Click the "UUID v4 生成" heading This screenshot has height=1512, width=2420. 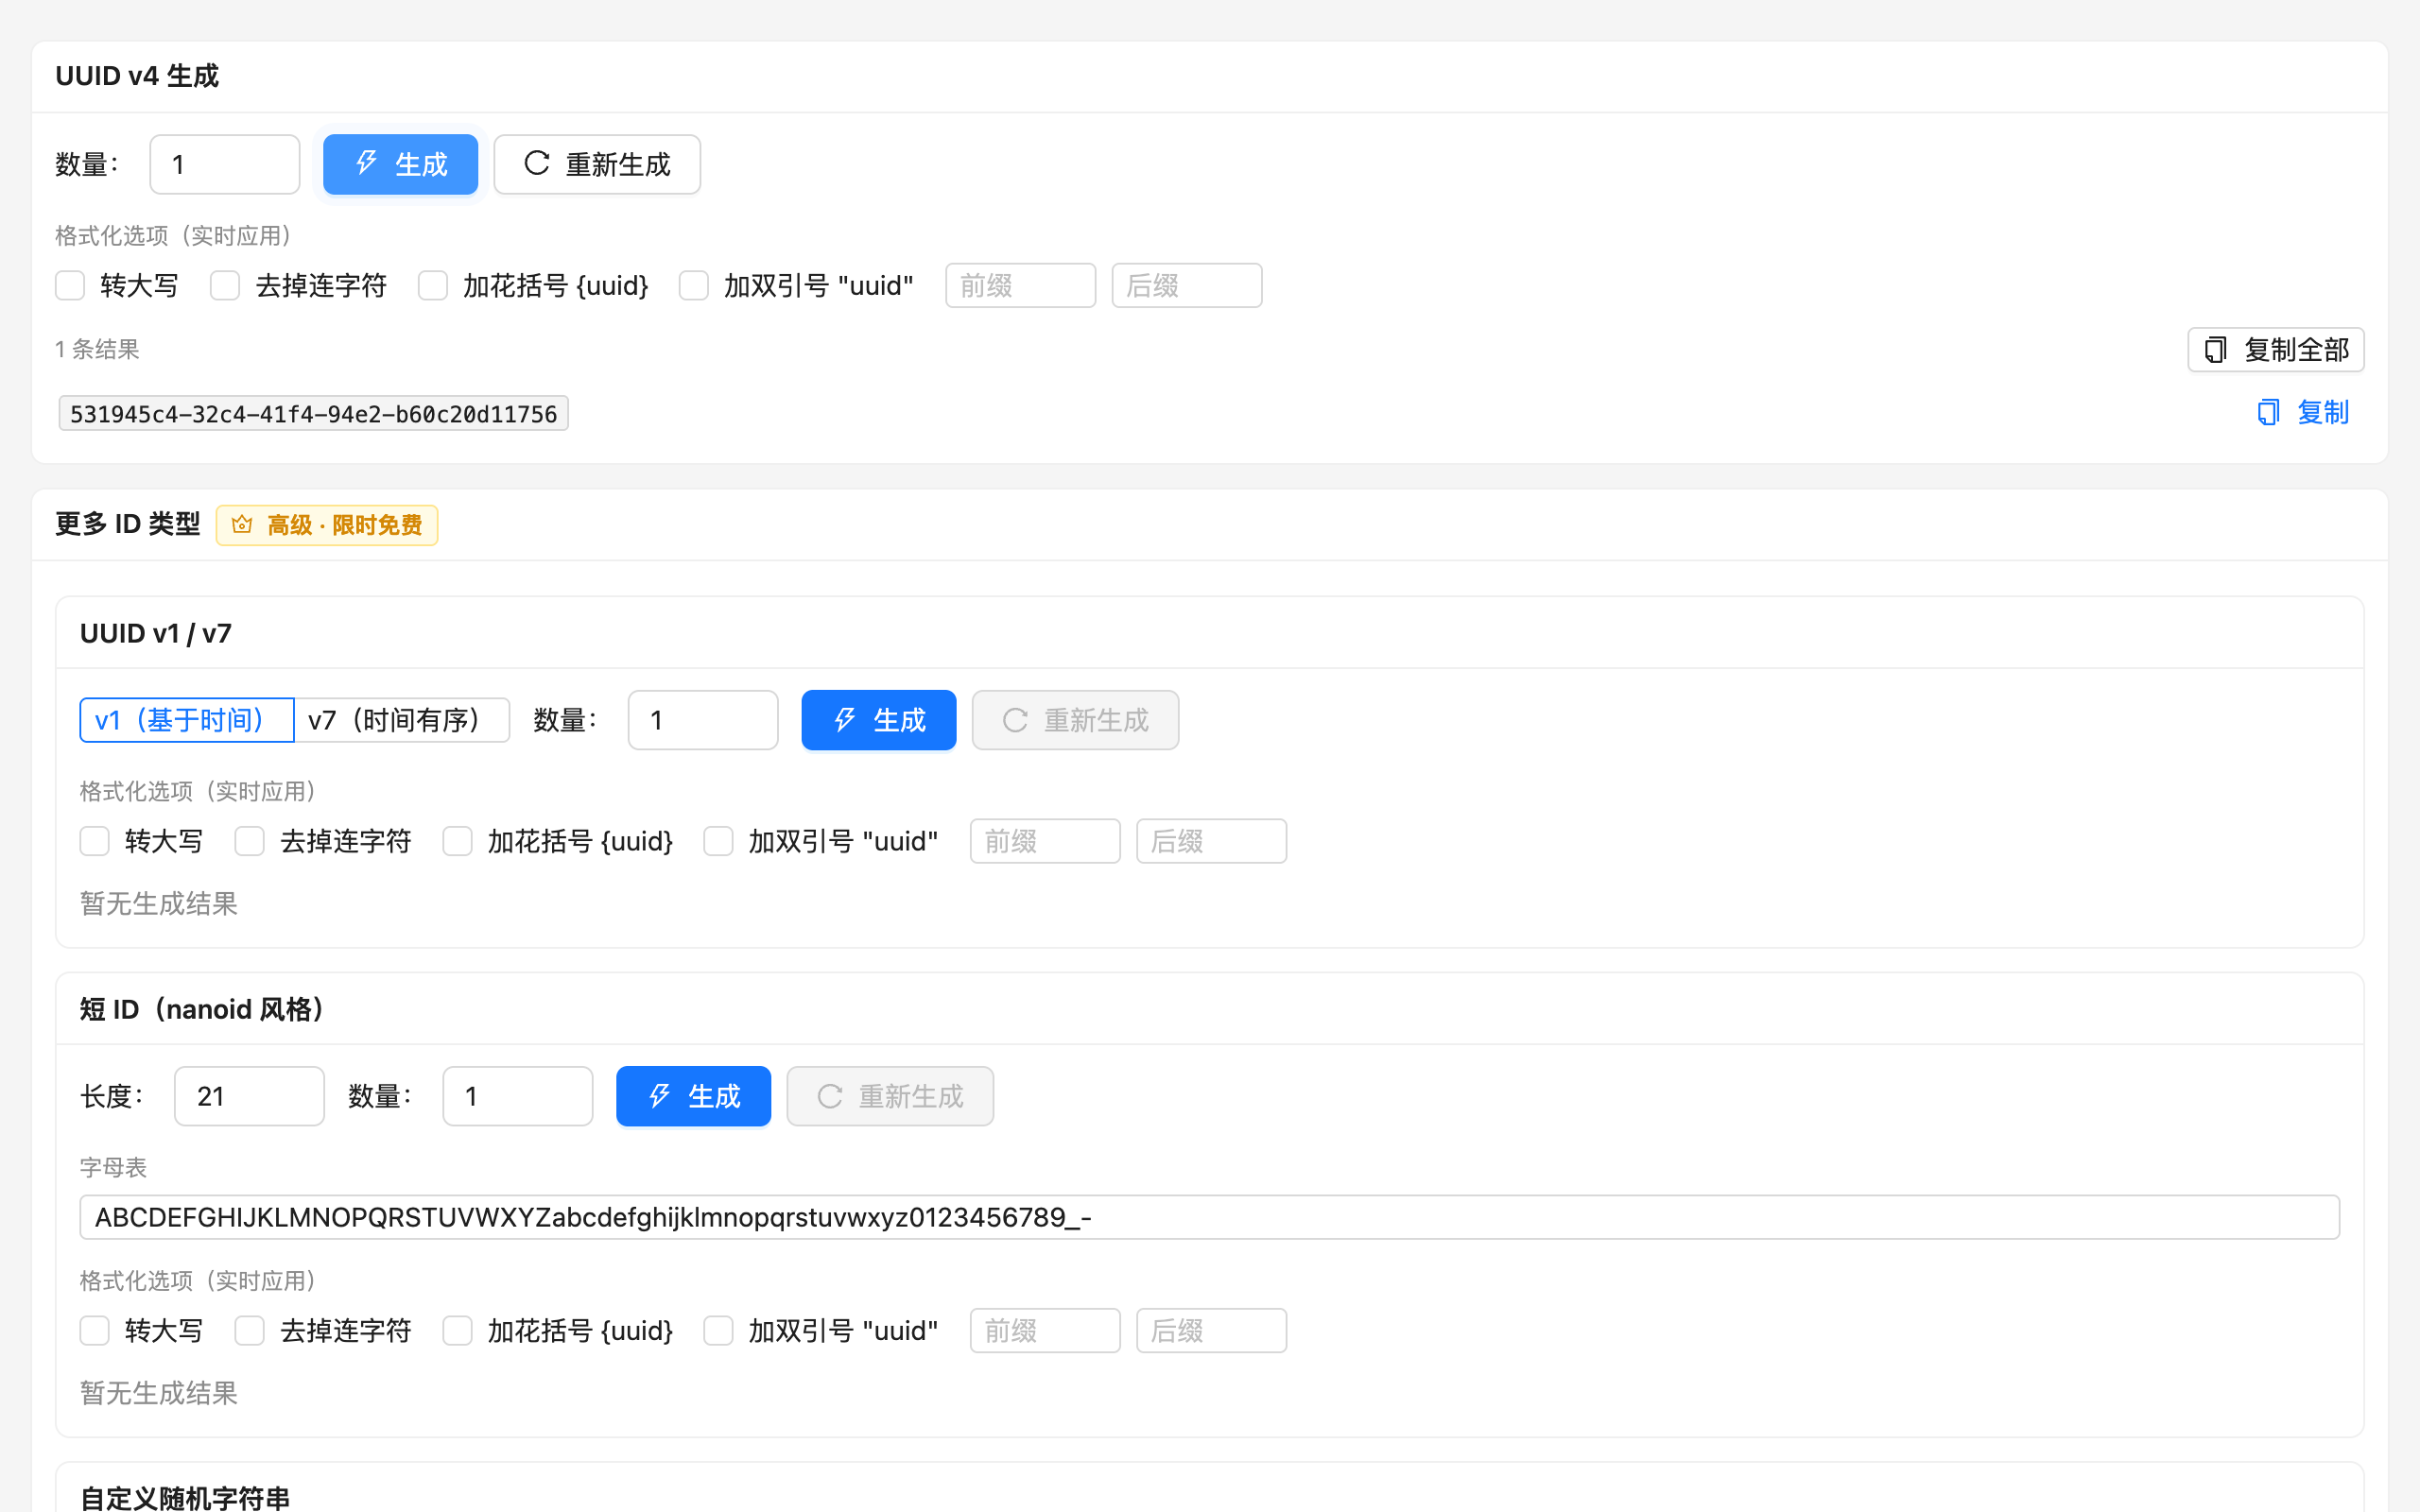click(137, 76)
